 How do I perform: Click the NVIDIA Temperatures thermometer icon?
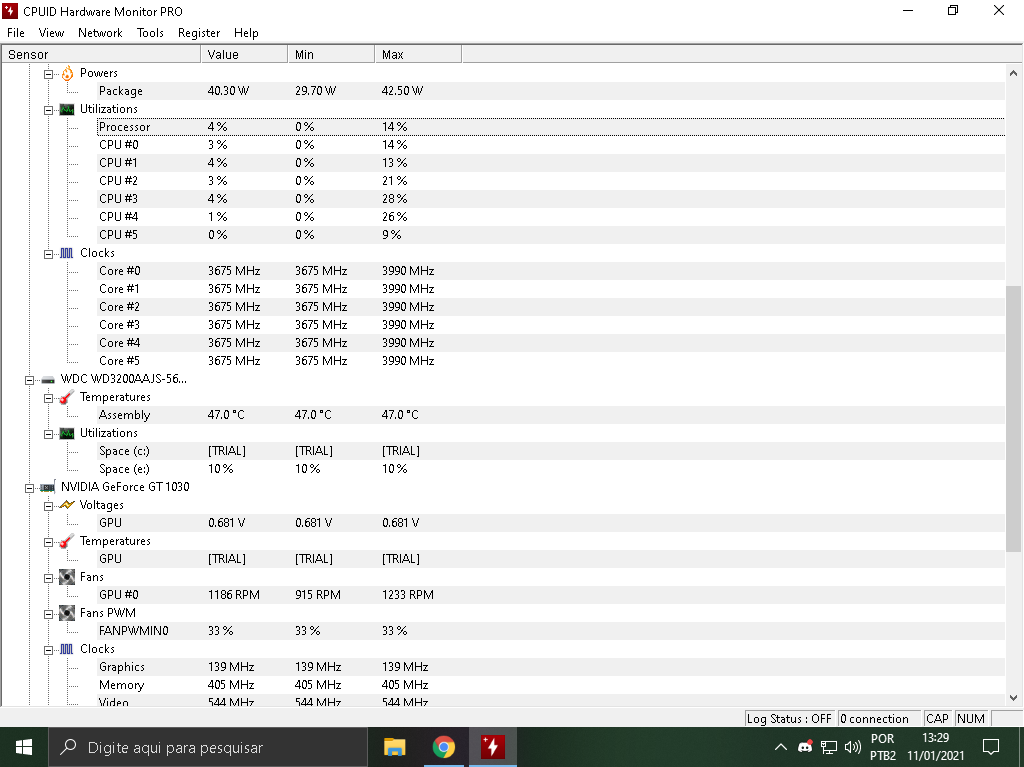click(x=67, y=541)
